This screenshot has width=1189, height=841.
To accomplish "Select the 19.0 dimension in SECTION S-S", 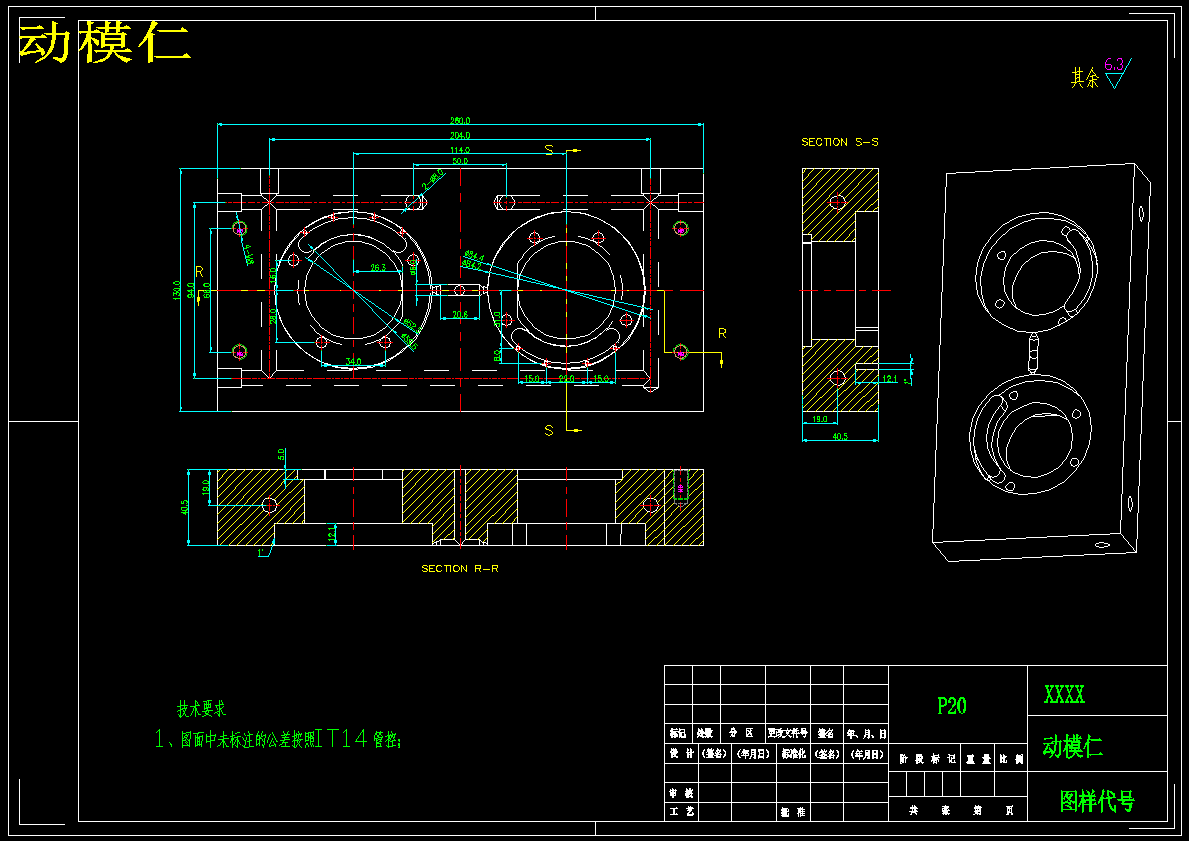I will (820, 419).
